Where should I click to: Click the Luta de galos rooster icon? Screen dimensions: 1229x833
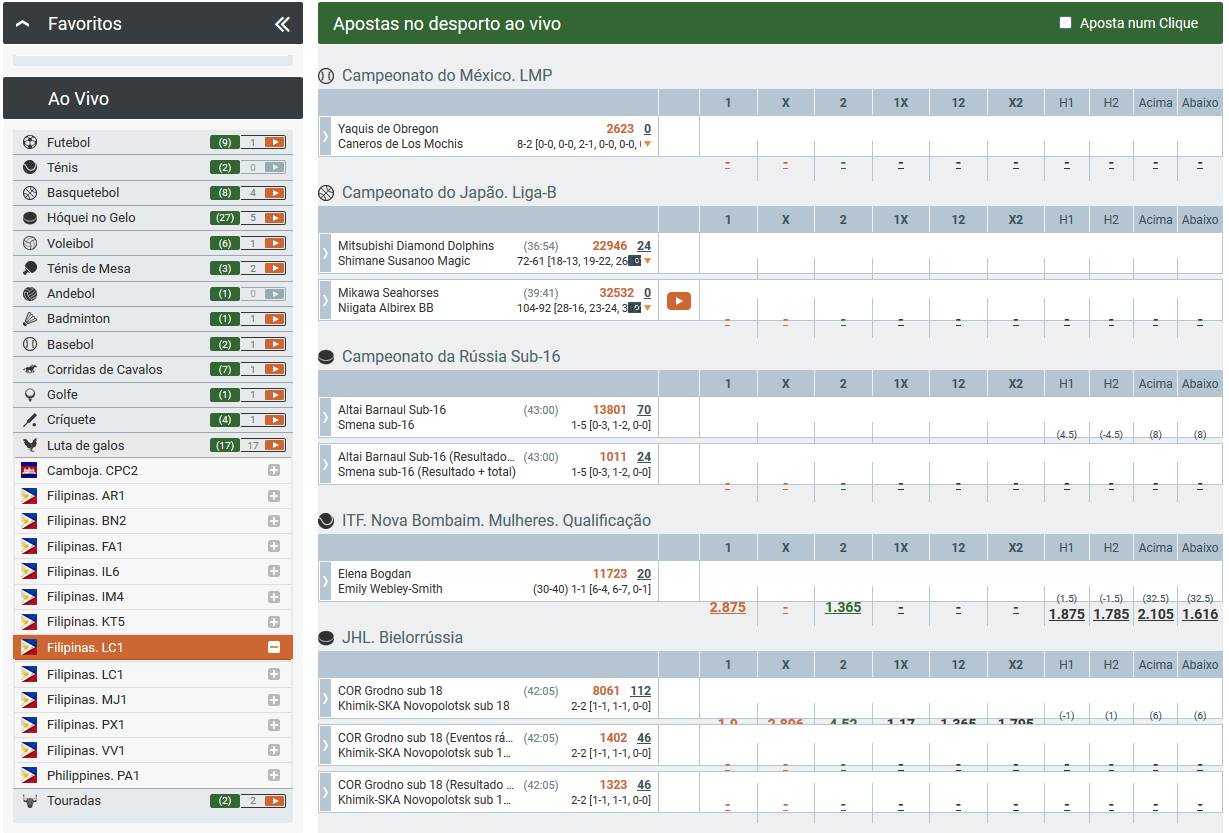(x=30, y=446)
